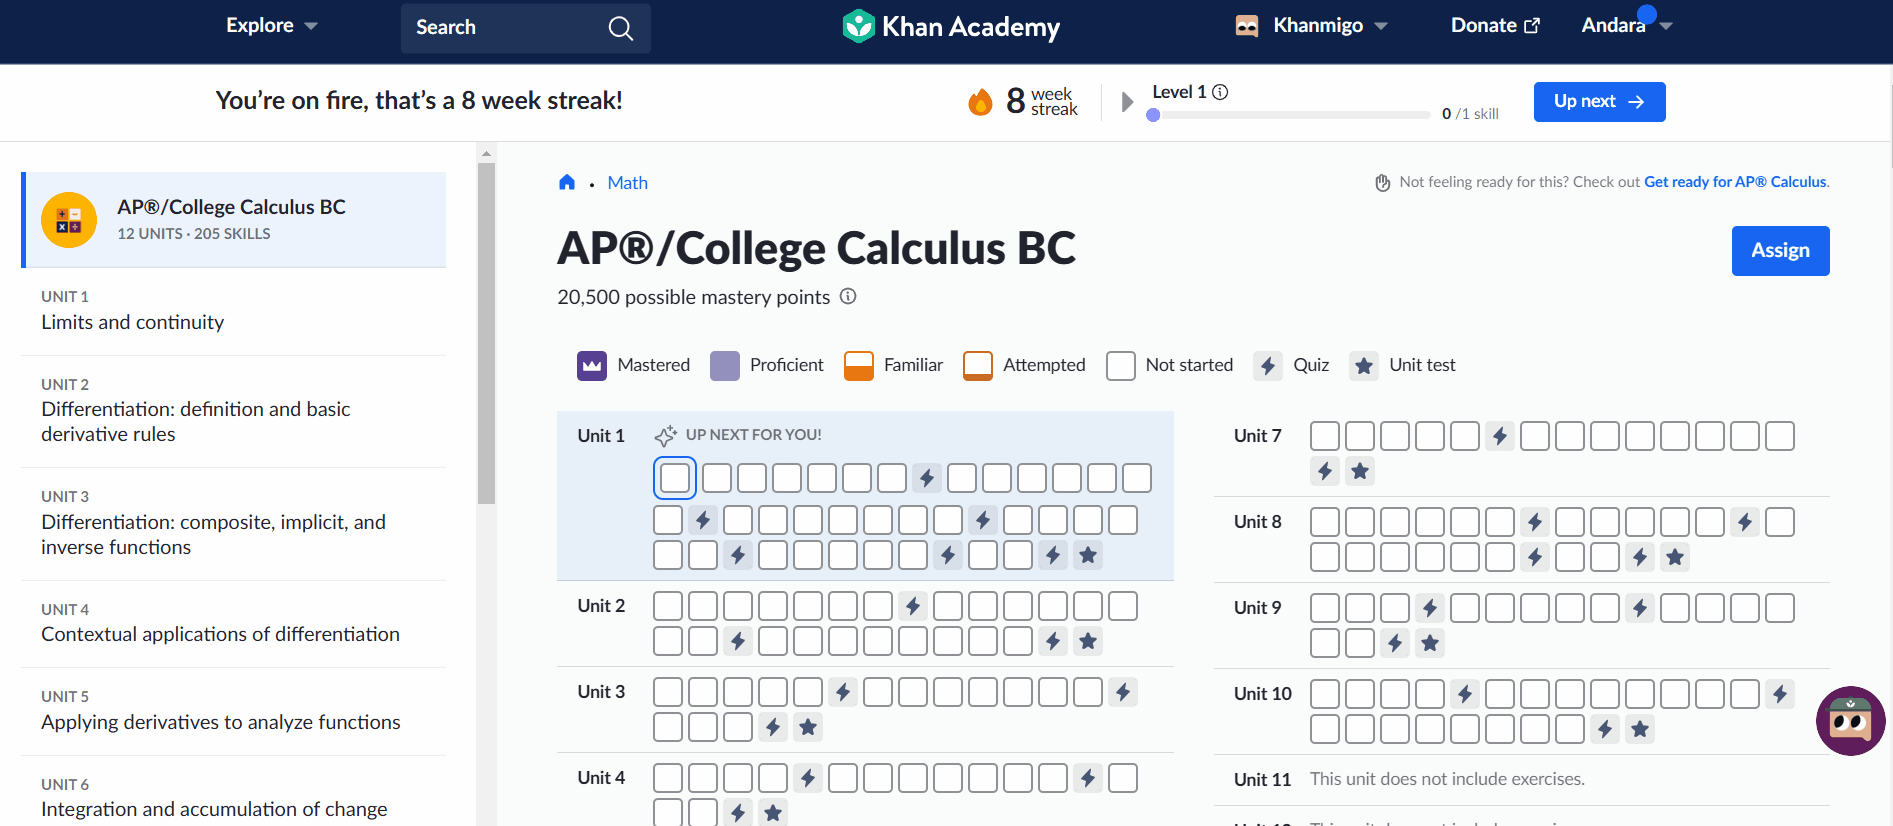Expand the Explore dropdown menu

tap(272, 26)
